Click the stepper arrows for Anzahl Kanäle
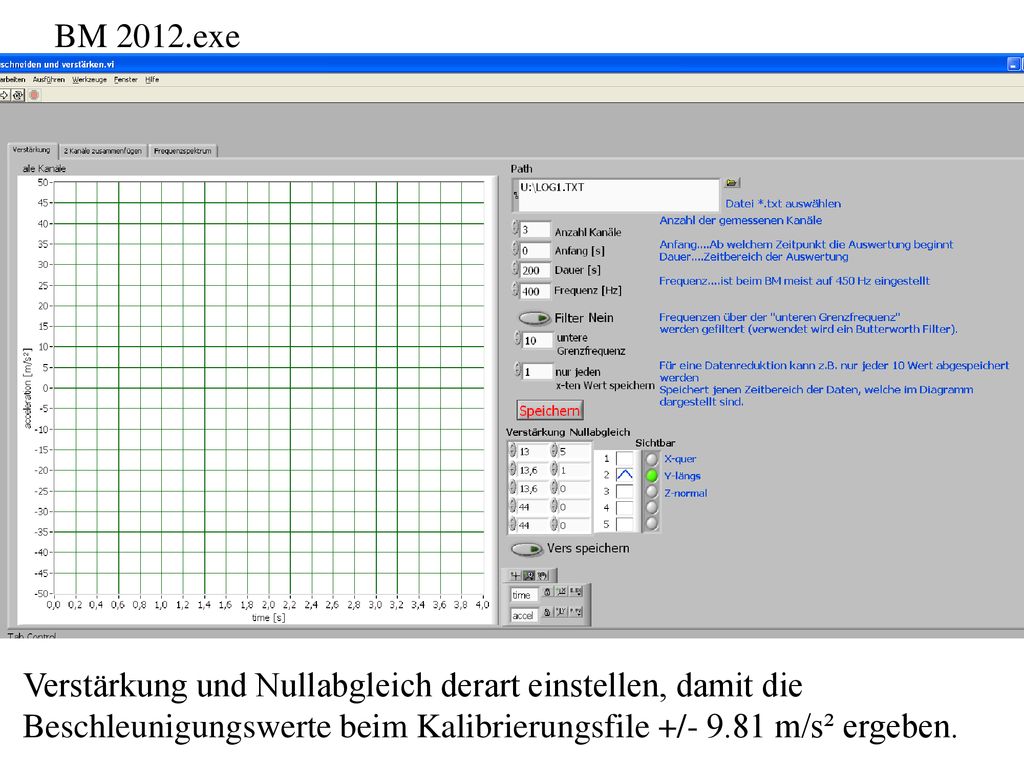 click(515, 229)
